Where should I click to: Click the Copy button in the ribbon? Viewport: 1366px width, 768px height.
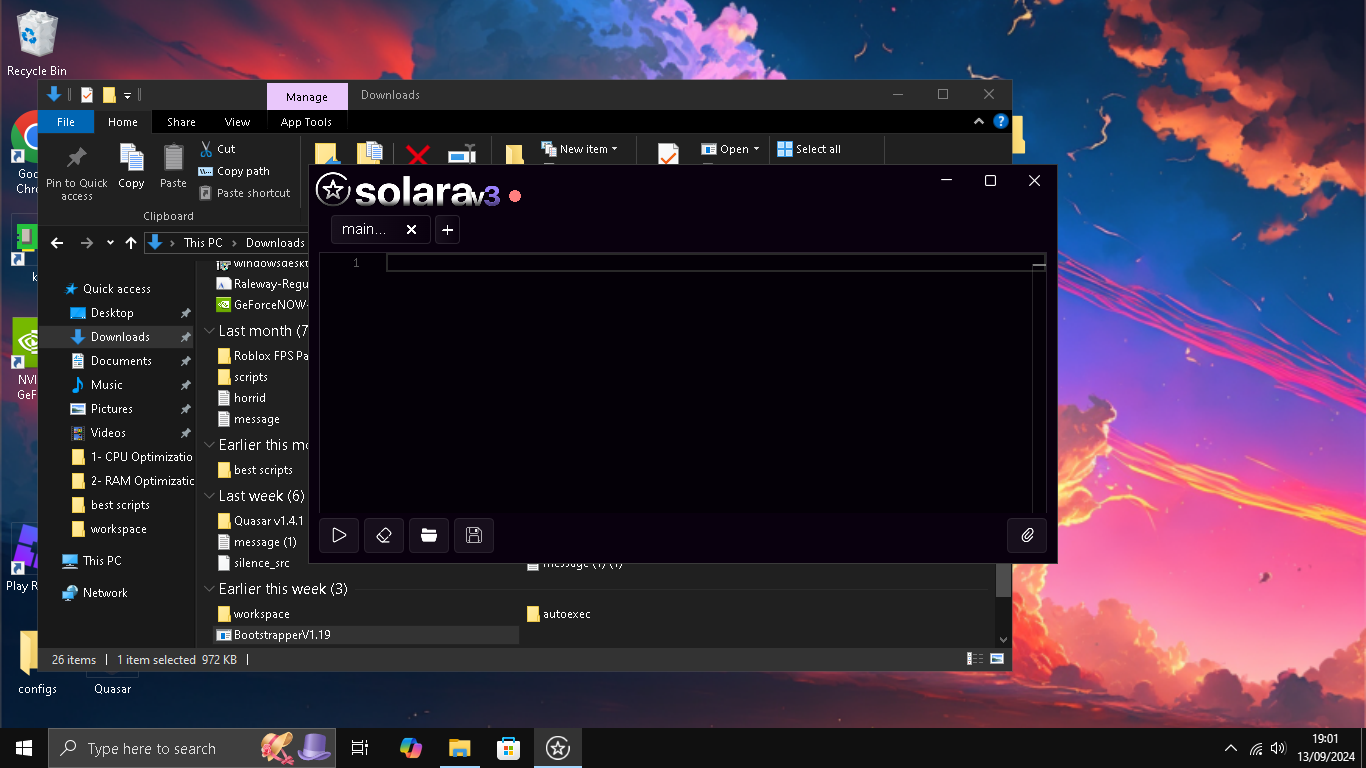[131, 167]
